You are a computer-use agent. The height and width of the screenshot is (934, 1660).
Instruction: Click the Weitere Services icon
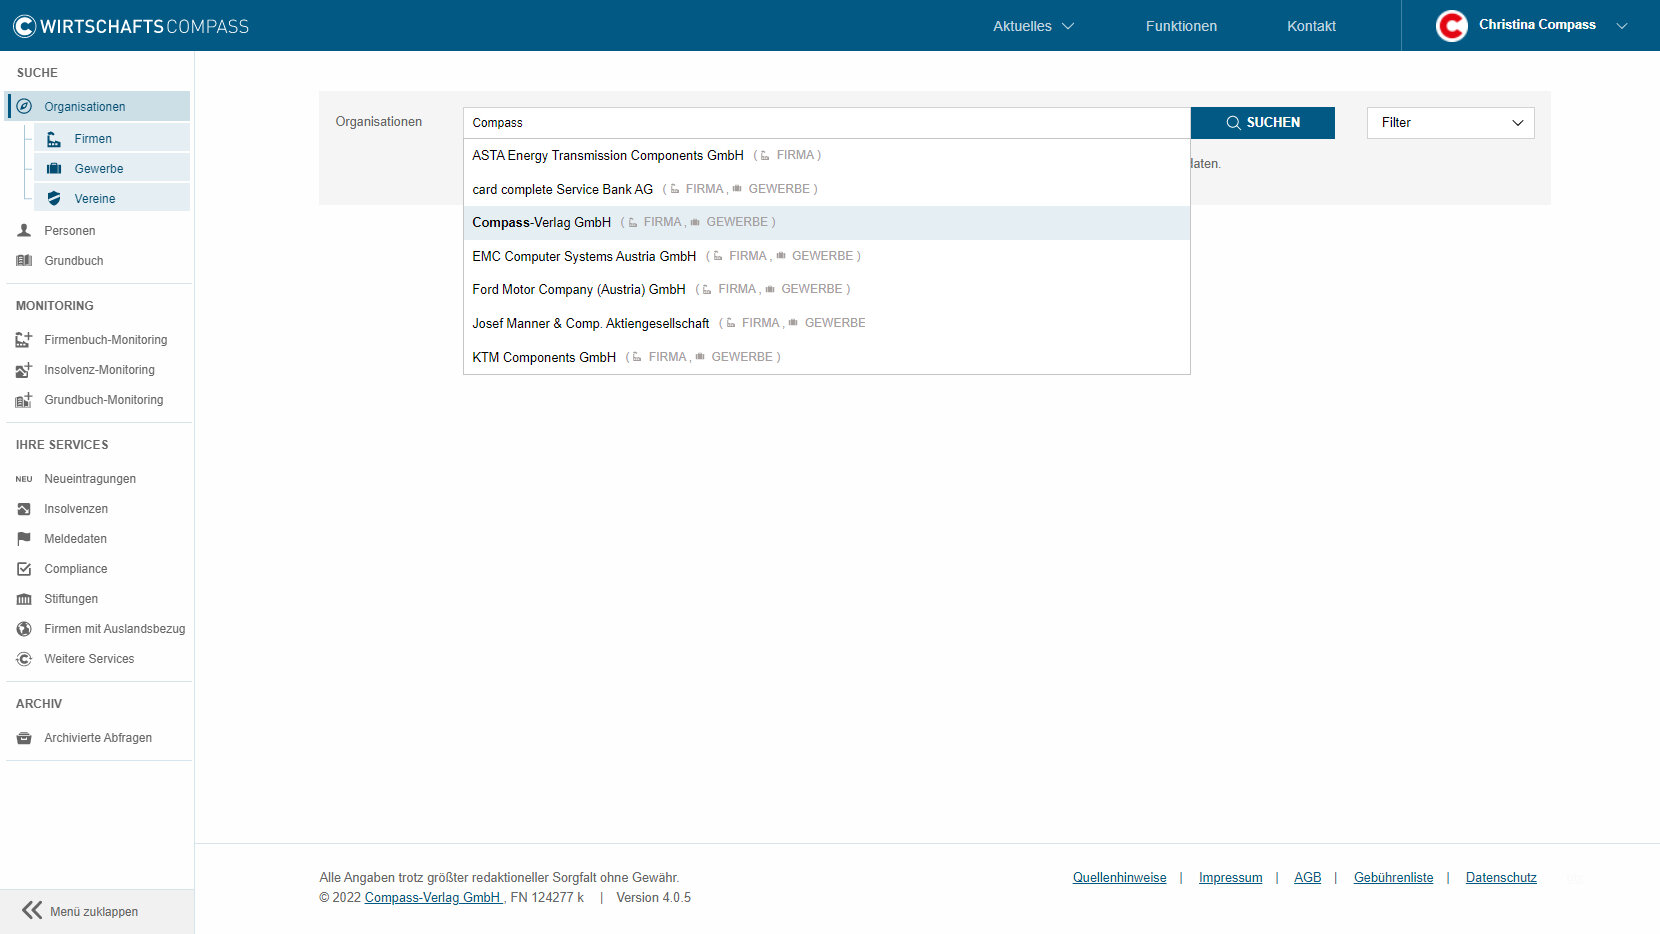pyautogui.click(x=24, y=659)
